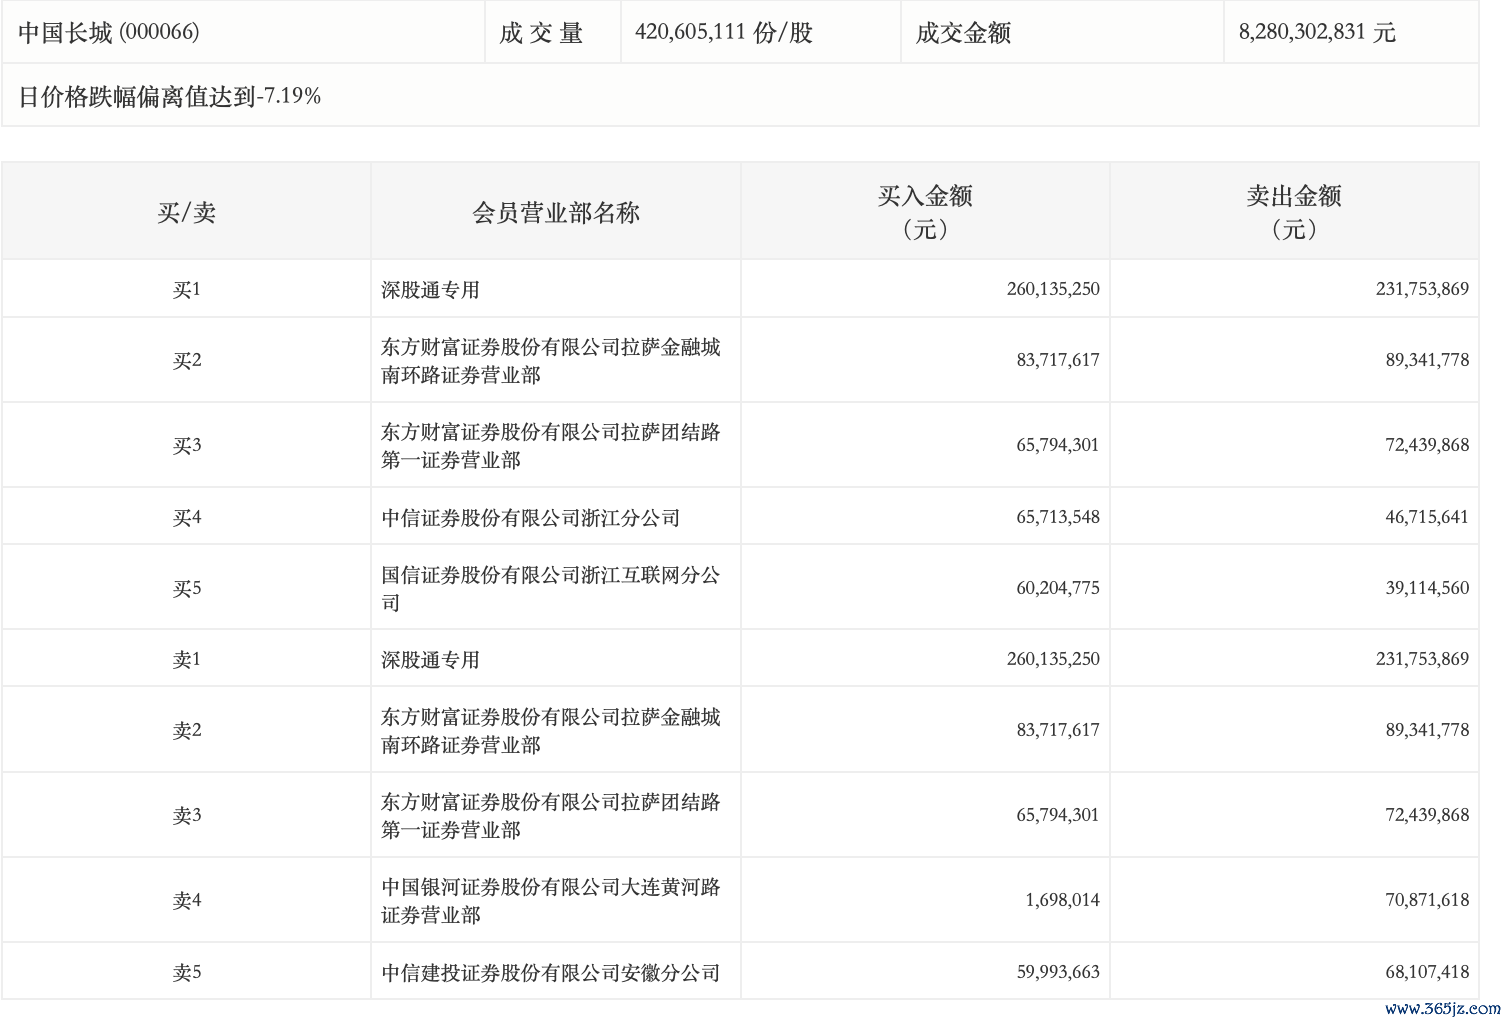Click the 卖出金额（元） column header
The height and width of the screenshot is (1024, 1508).
(1294, 212)
